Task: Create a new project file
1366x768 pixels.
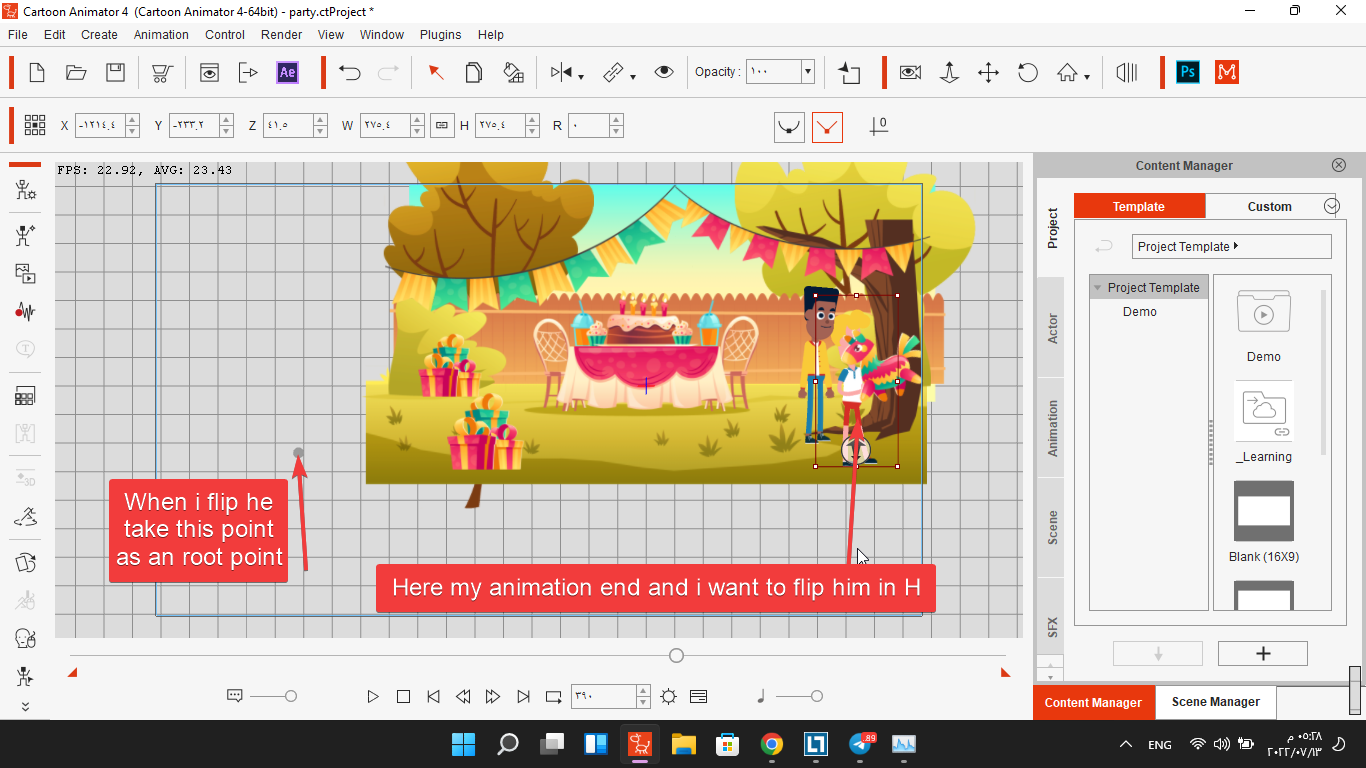Action: pos(37,72)
